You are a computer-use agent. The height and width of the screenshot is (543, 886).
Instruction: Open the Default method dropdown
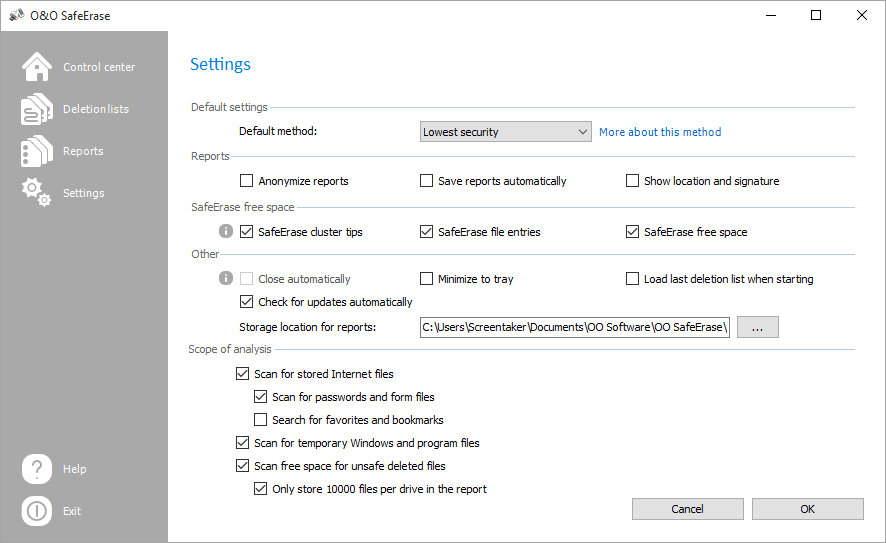click(506, 132)
